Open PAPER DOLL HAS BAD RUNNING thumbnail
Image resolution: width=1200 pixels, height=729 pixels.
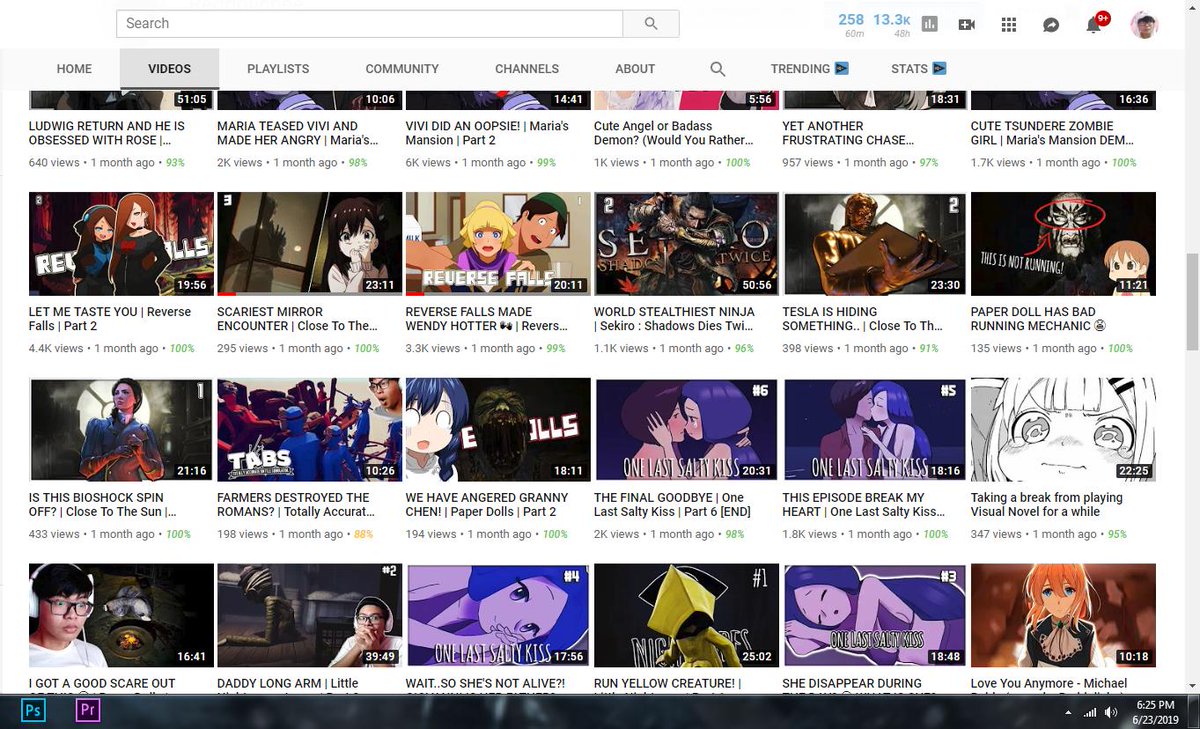(1063, 244)
